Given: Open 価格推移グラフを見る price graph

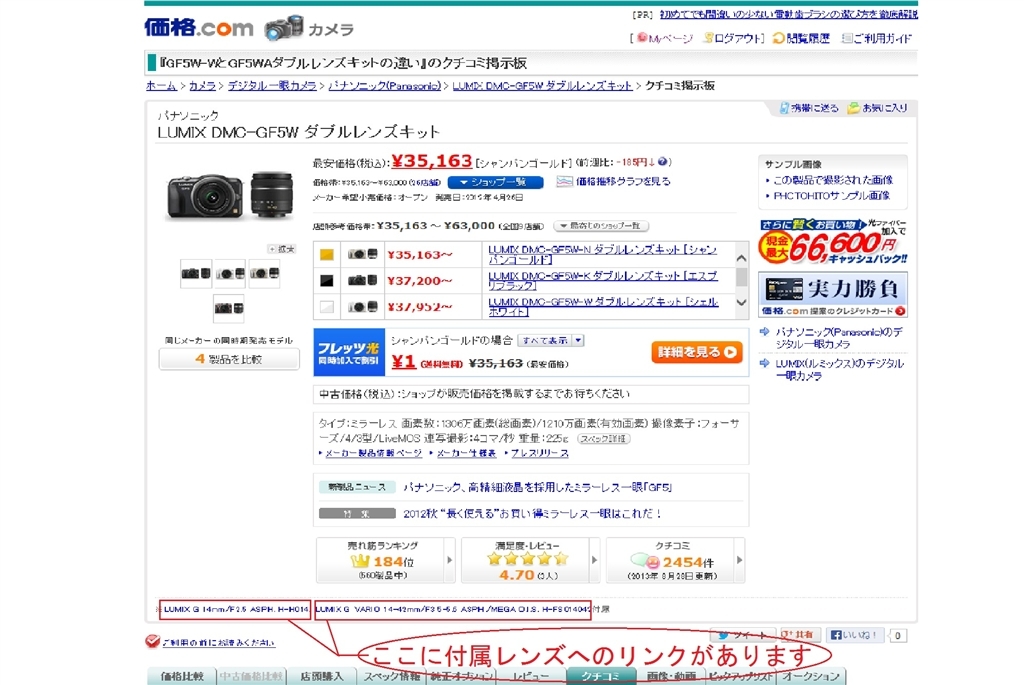Looking at the screenshot, I should coord(613,182).
